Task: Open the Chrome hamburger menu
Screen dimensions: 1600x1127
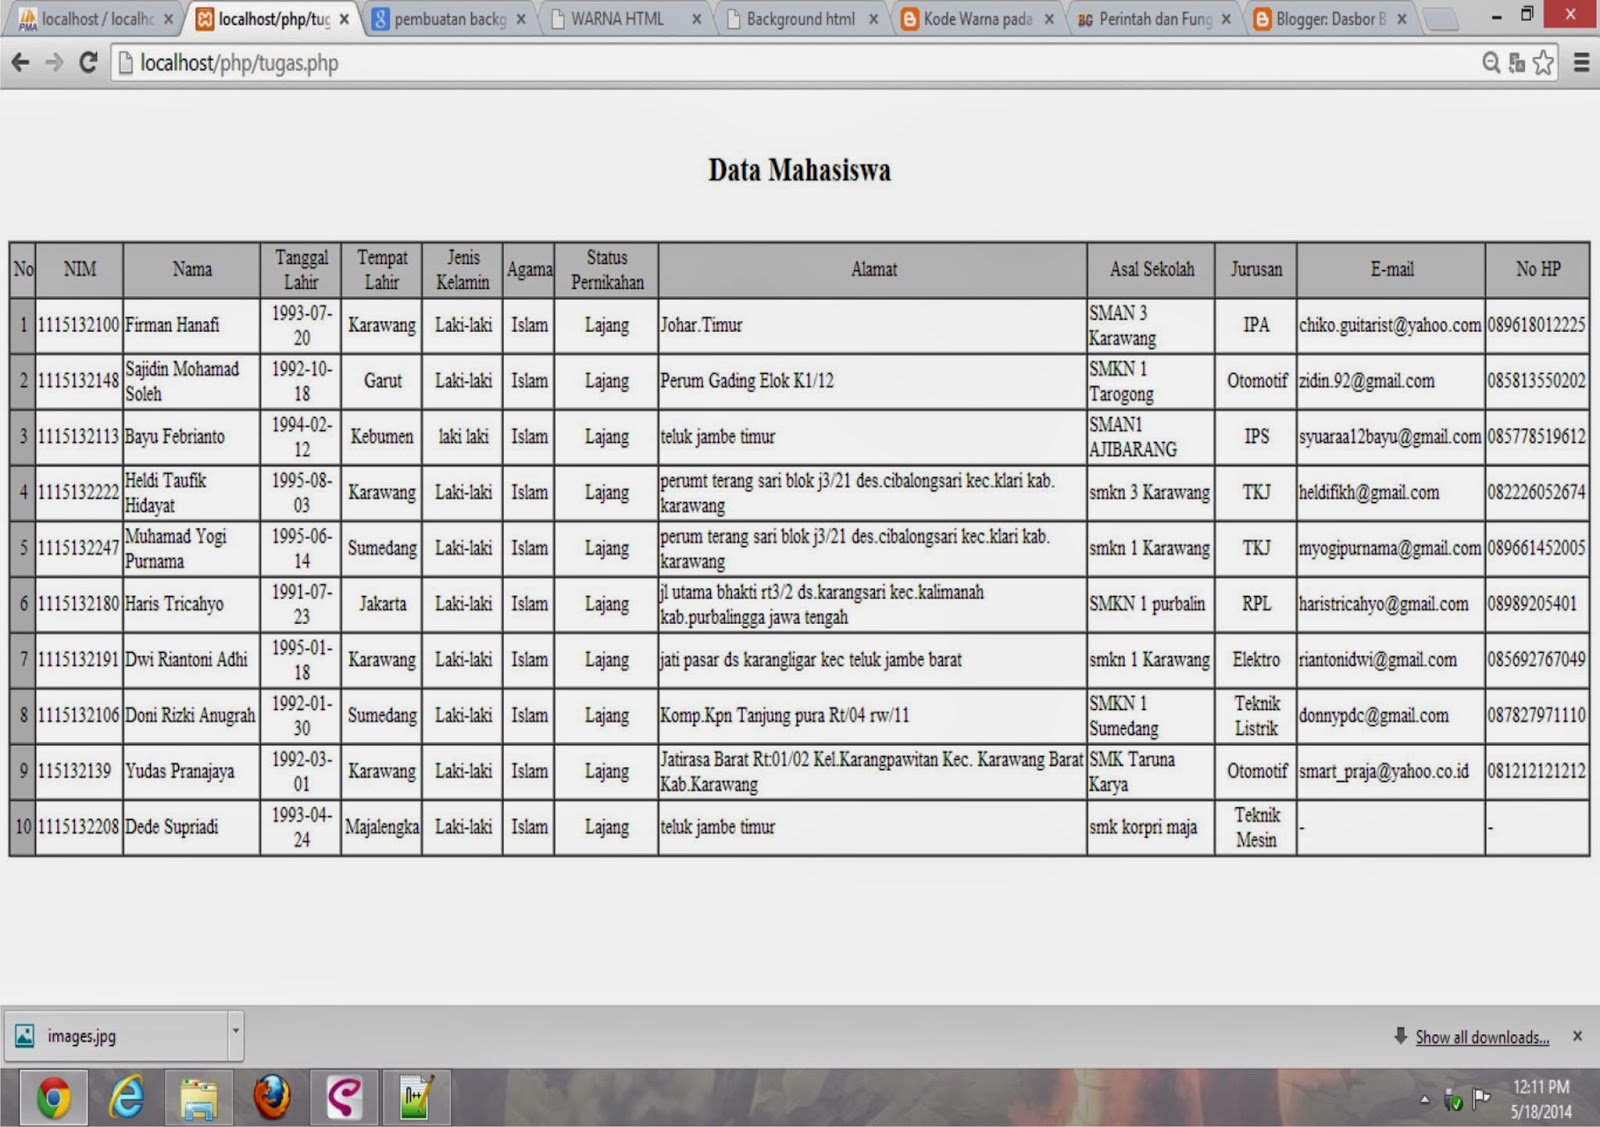Action: pyautogui.click(x=1583, y=62)
